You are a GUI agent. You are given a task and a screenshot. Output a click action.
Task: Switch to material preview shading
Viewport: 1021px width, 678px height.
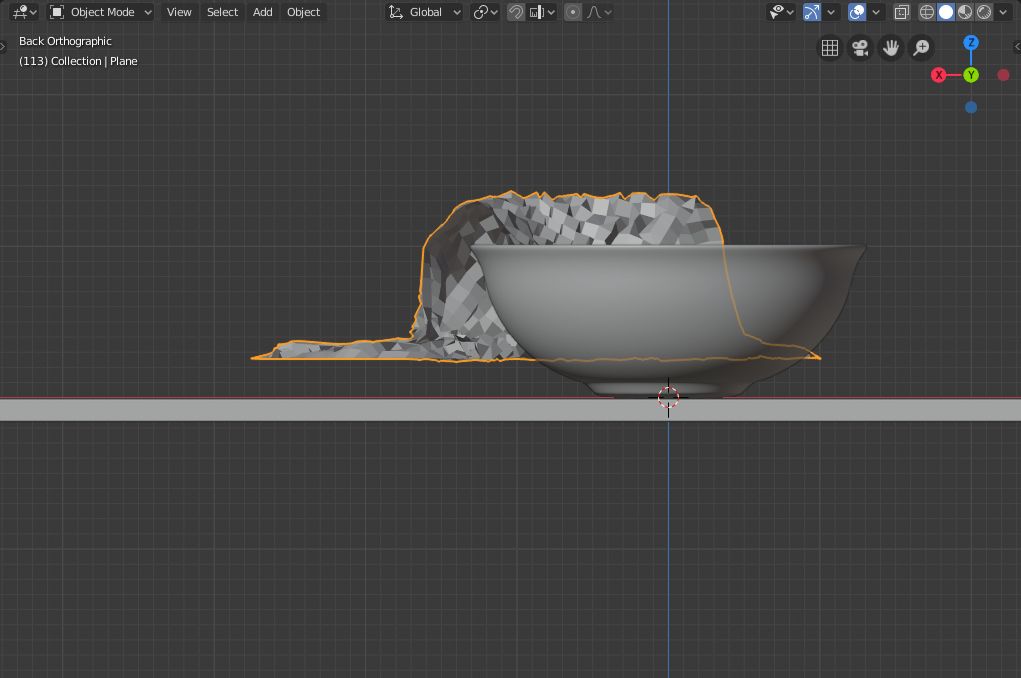(x=965, y=12)
